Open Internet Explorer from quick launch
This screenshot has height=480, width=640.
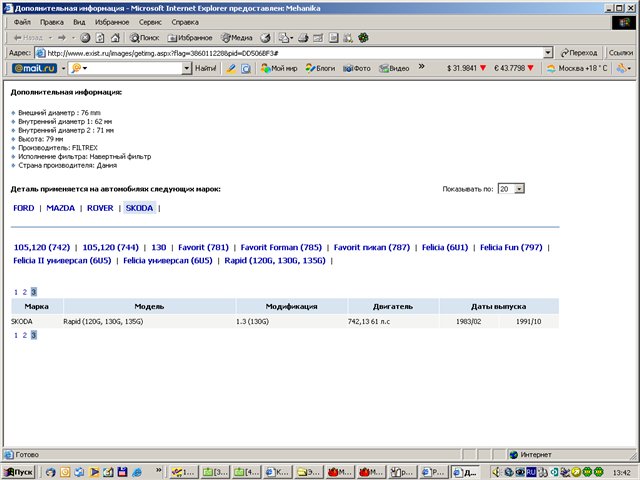point(137,472)
